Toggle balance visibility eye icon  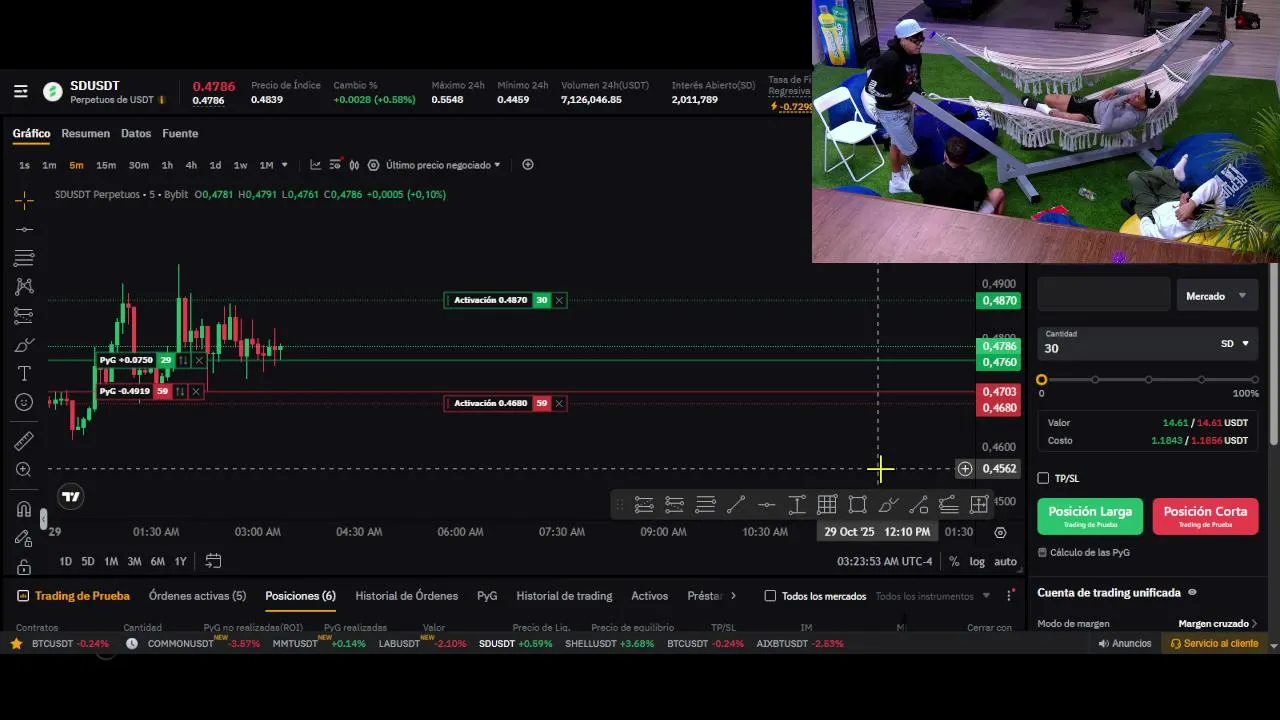tap(1192, 592)
